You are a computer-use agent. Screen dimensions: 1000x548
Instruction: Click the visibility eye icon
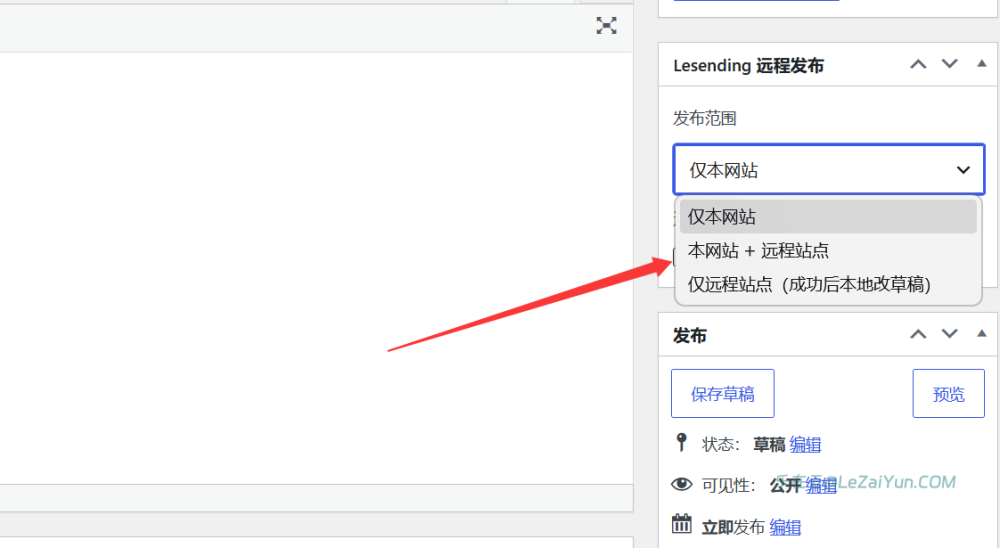point(681,484)
